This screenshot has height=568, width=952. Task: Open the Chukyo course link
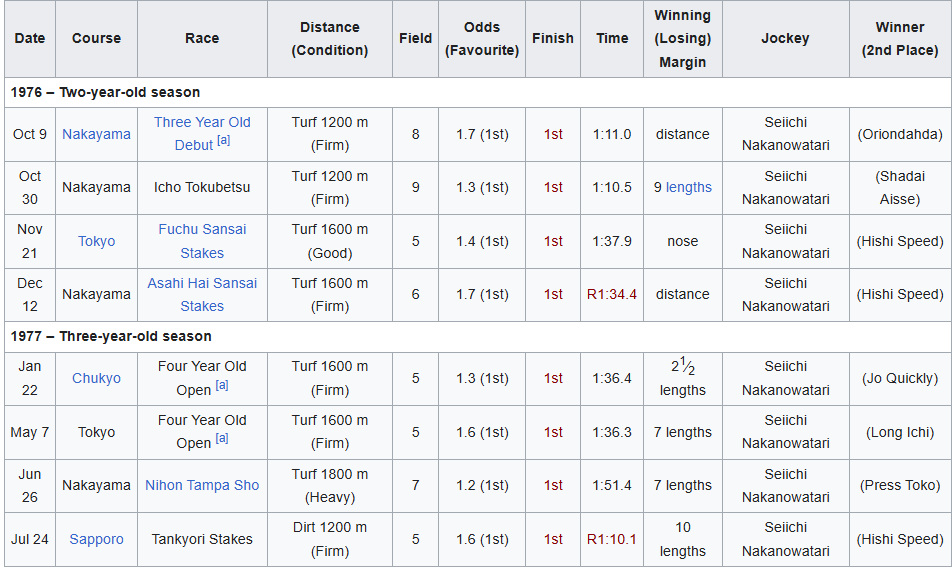point(96,379)
